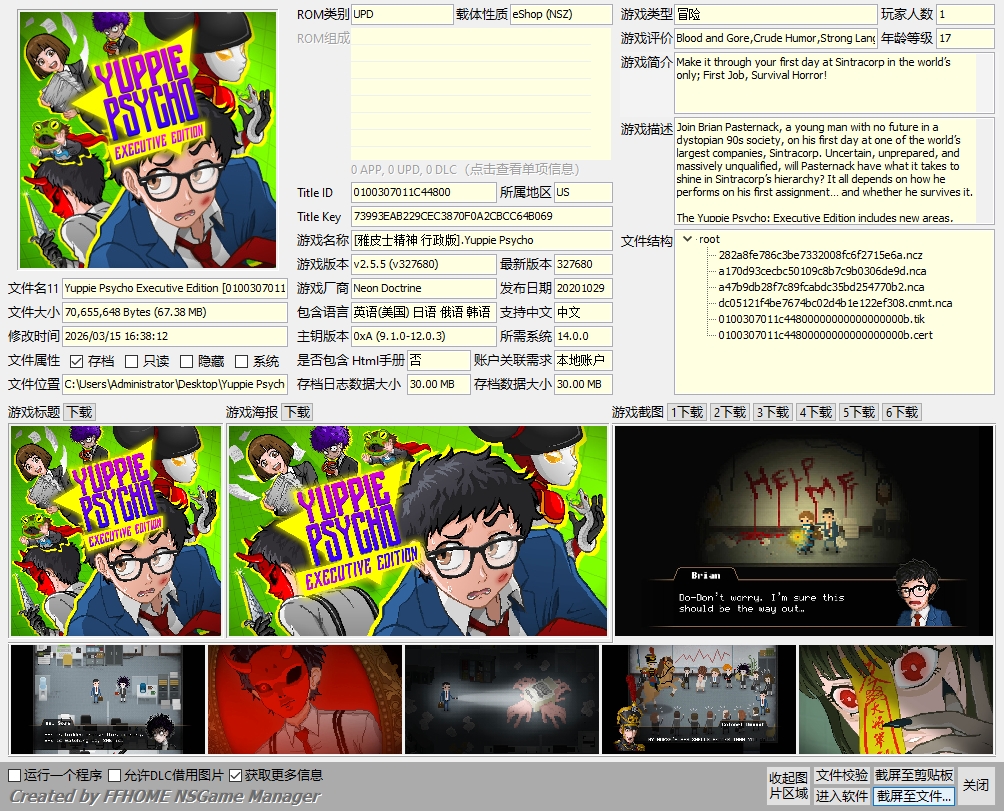
Task: Toggle the 存档 file attribute checkbox
Action: 77,361
